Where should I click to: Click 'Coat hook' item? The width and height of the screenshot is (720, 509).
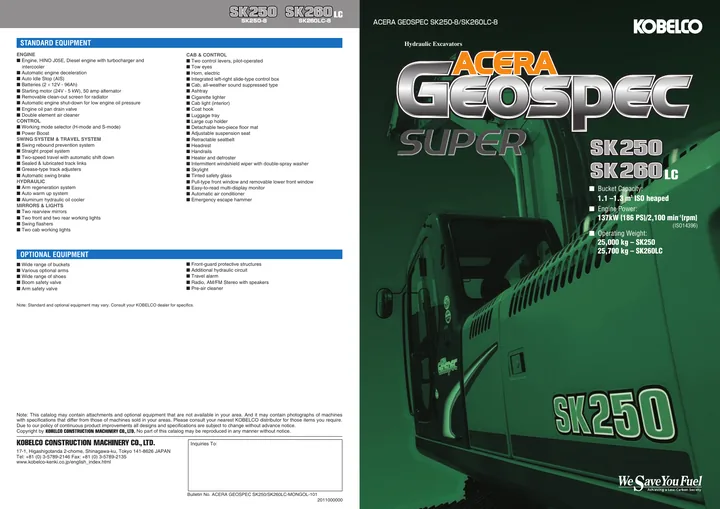[202, 109]
